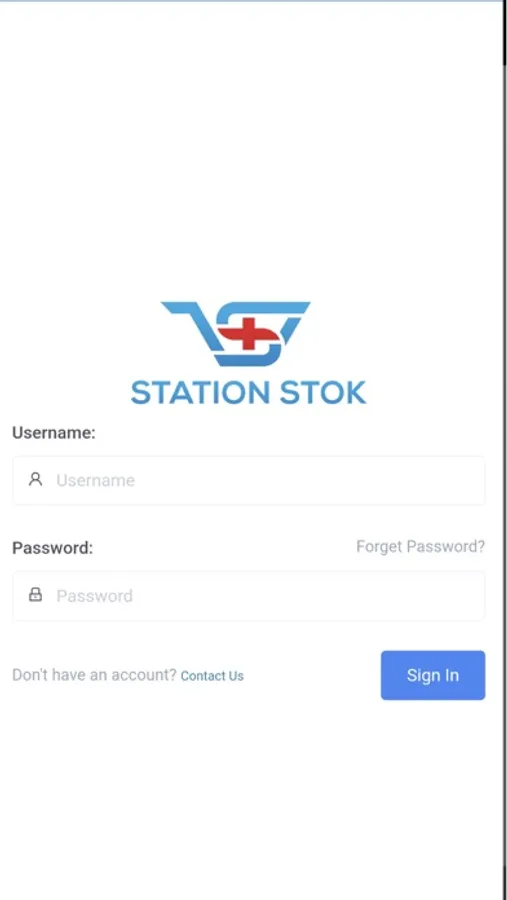Click the Password: label
Viewport: 507px width, 900px height.
(x=52, y=548)
